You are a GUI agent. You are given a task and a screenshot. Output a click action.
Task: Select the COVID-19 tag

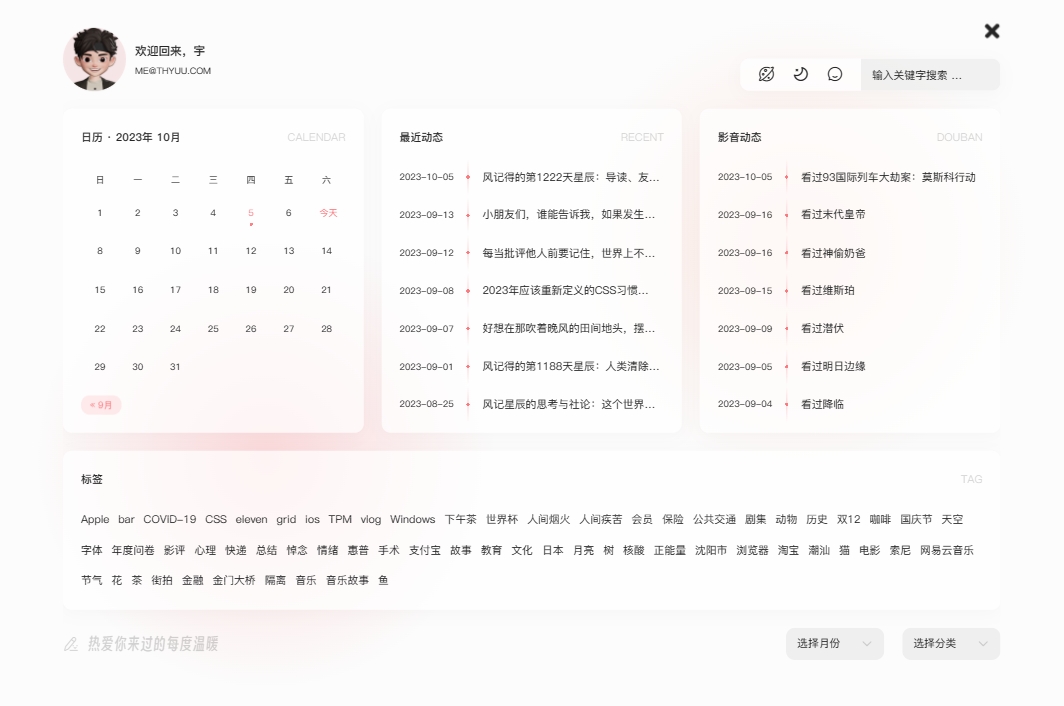(169, 520)
